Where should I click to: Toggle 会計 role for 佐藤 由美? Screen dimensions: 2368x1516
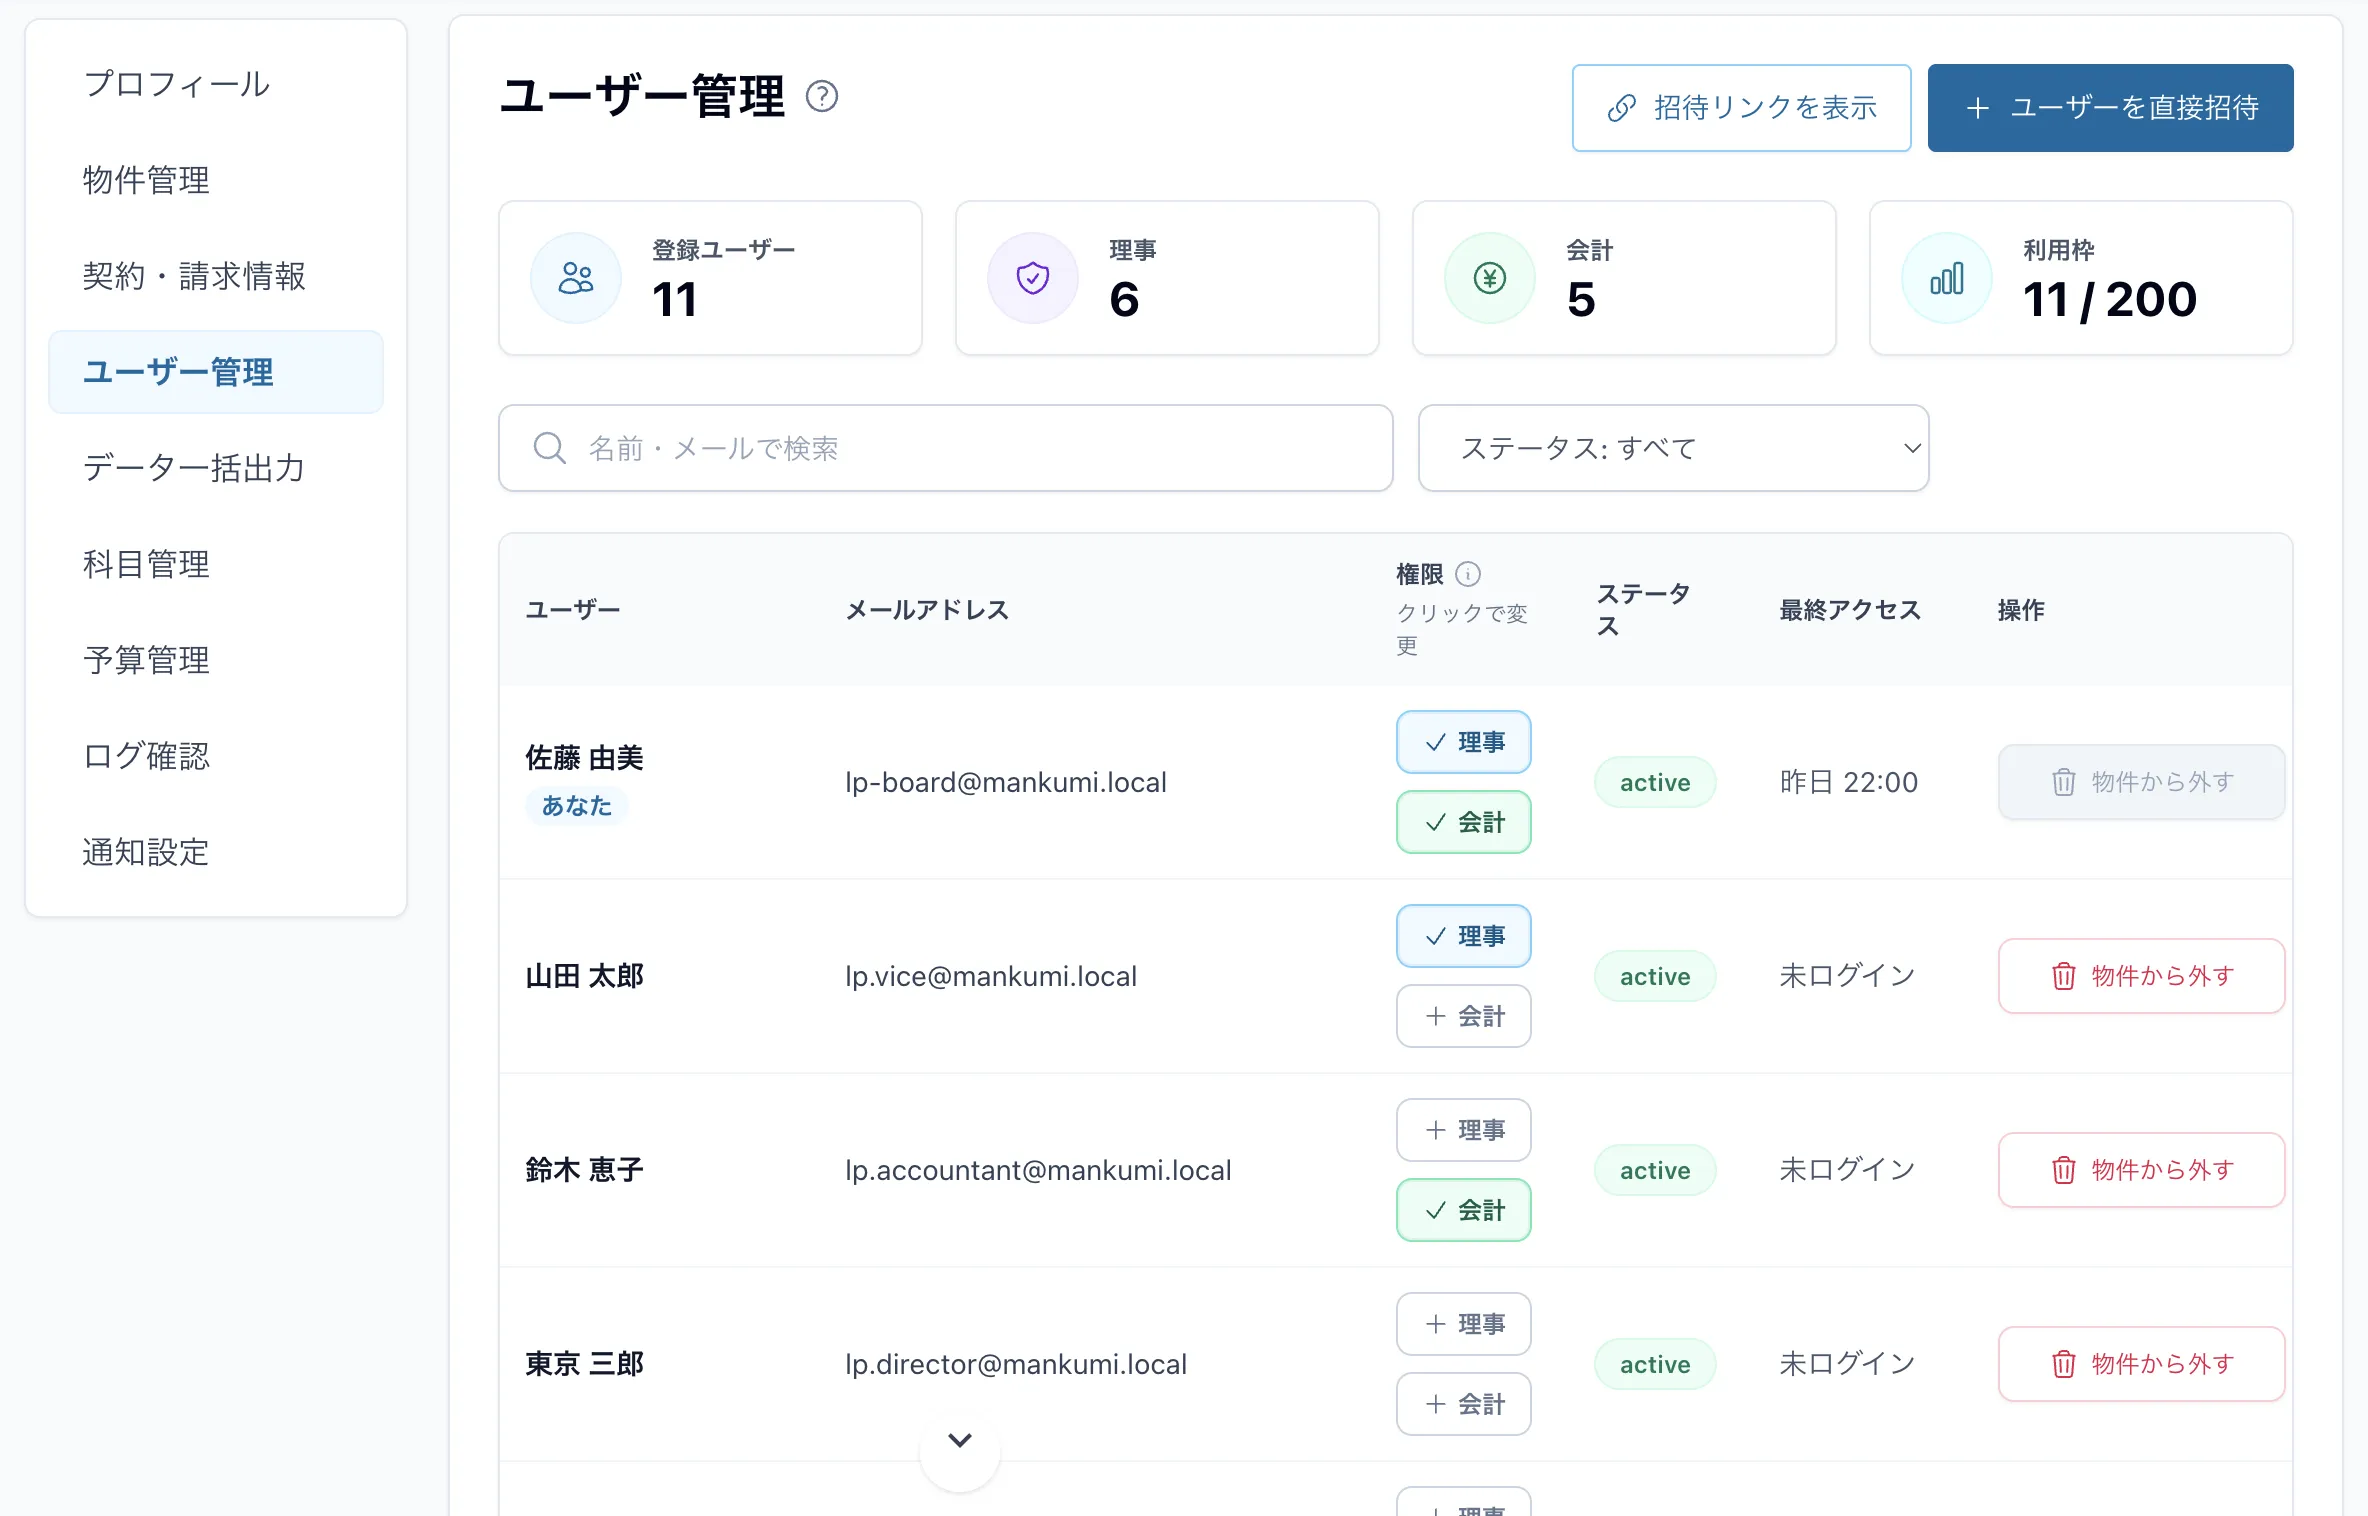click(1464, 822)
